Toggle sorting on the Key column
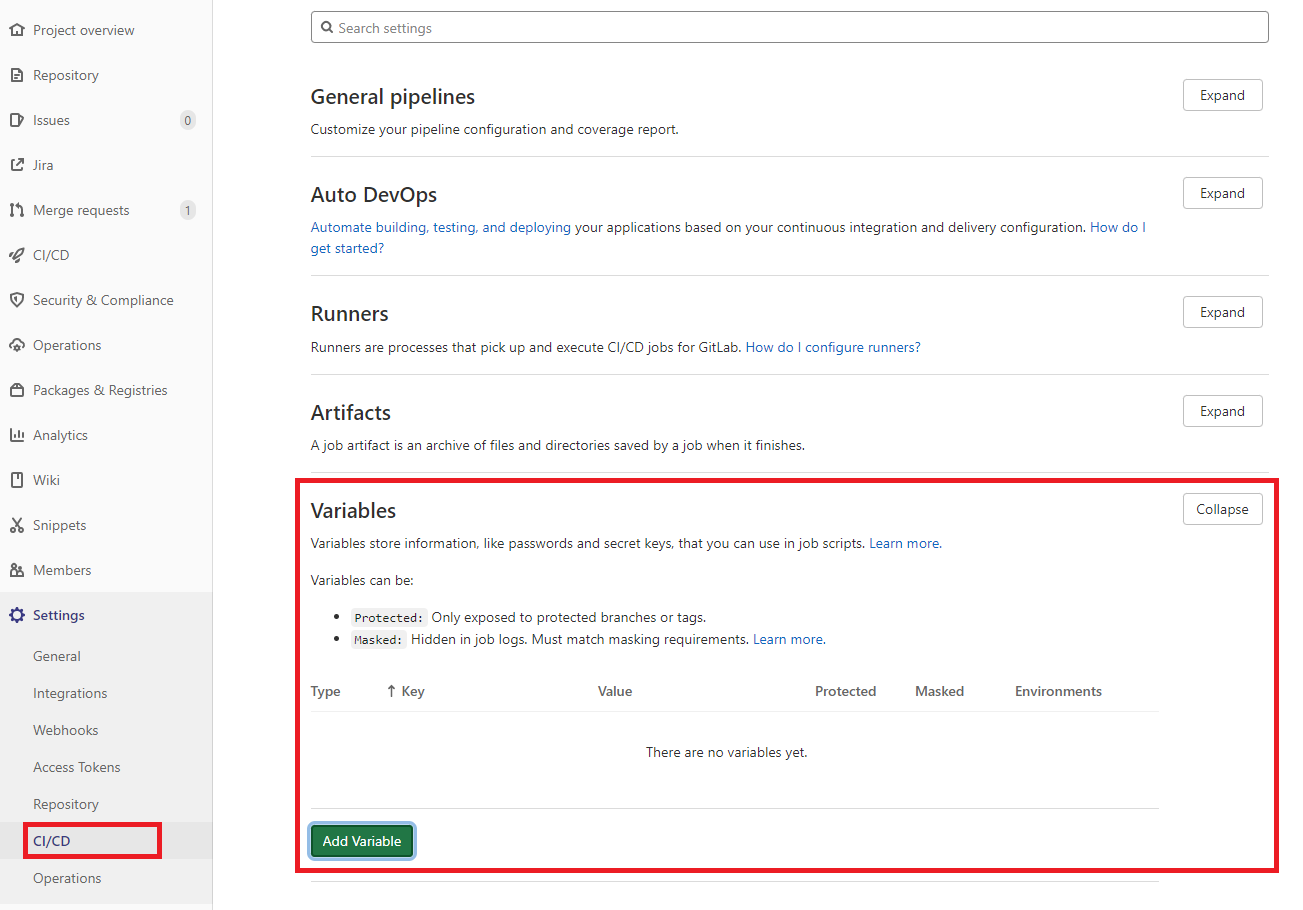Screen dimensions: 1303x910 [405, 690]
